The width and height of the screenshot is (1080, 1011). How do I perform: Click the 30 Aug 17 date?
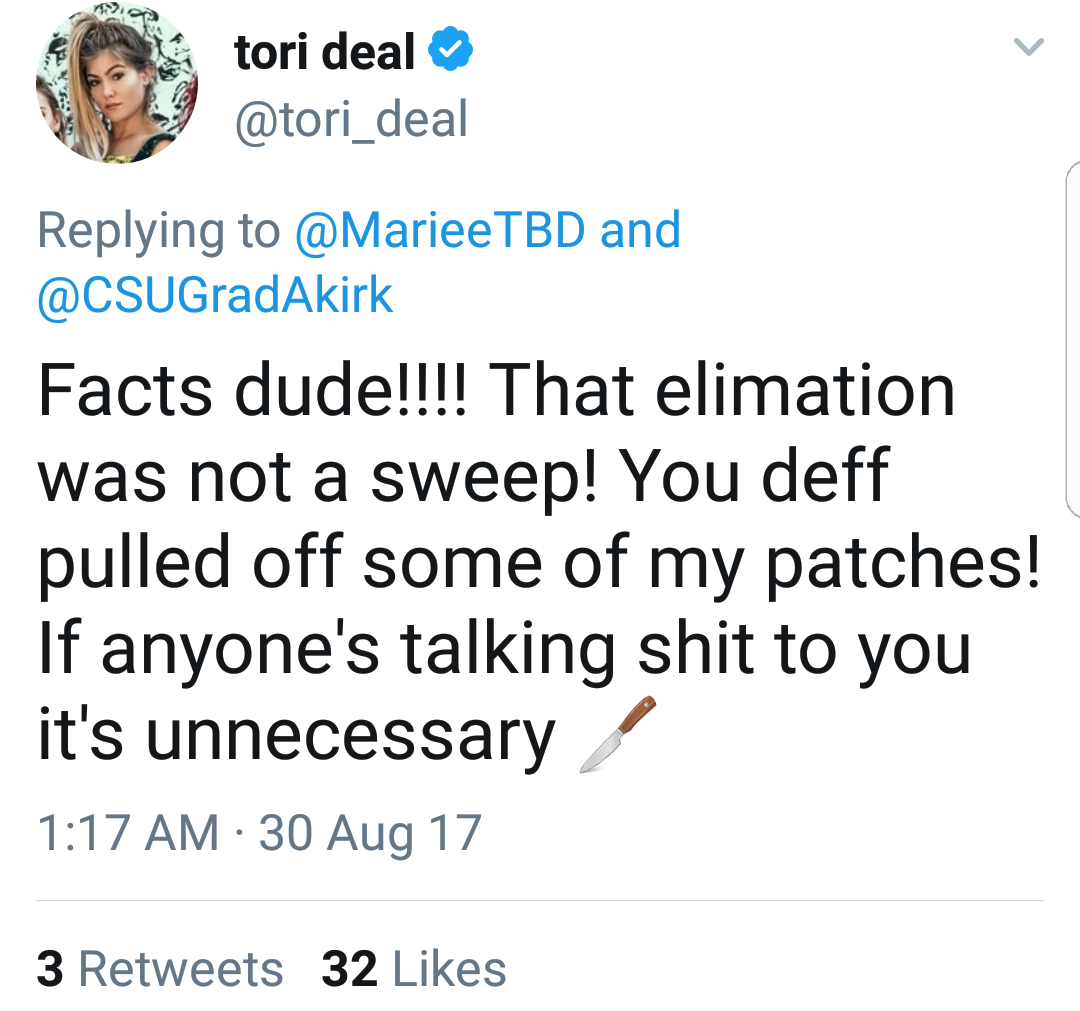(x=370, y=834)
